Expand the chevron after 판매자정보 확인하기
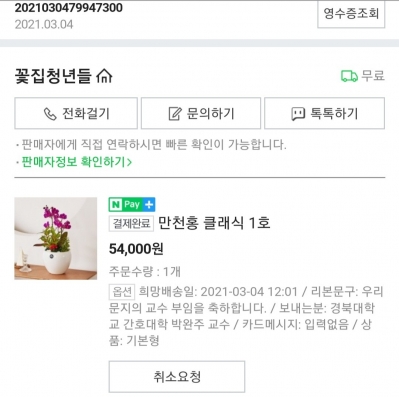Image resolution: width=399 pixels, height=397 pixels. click(x=129, y=162)
